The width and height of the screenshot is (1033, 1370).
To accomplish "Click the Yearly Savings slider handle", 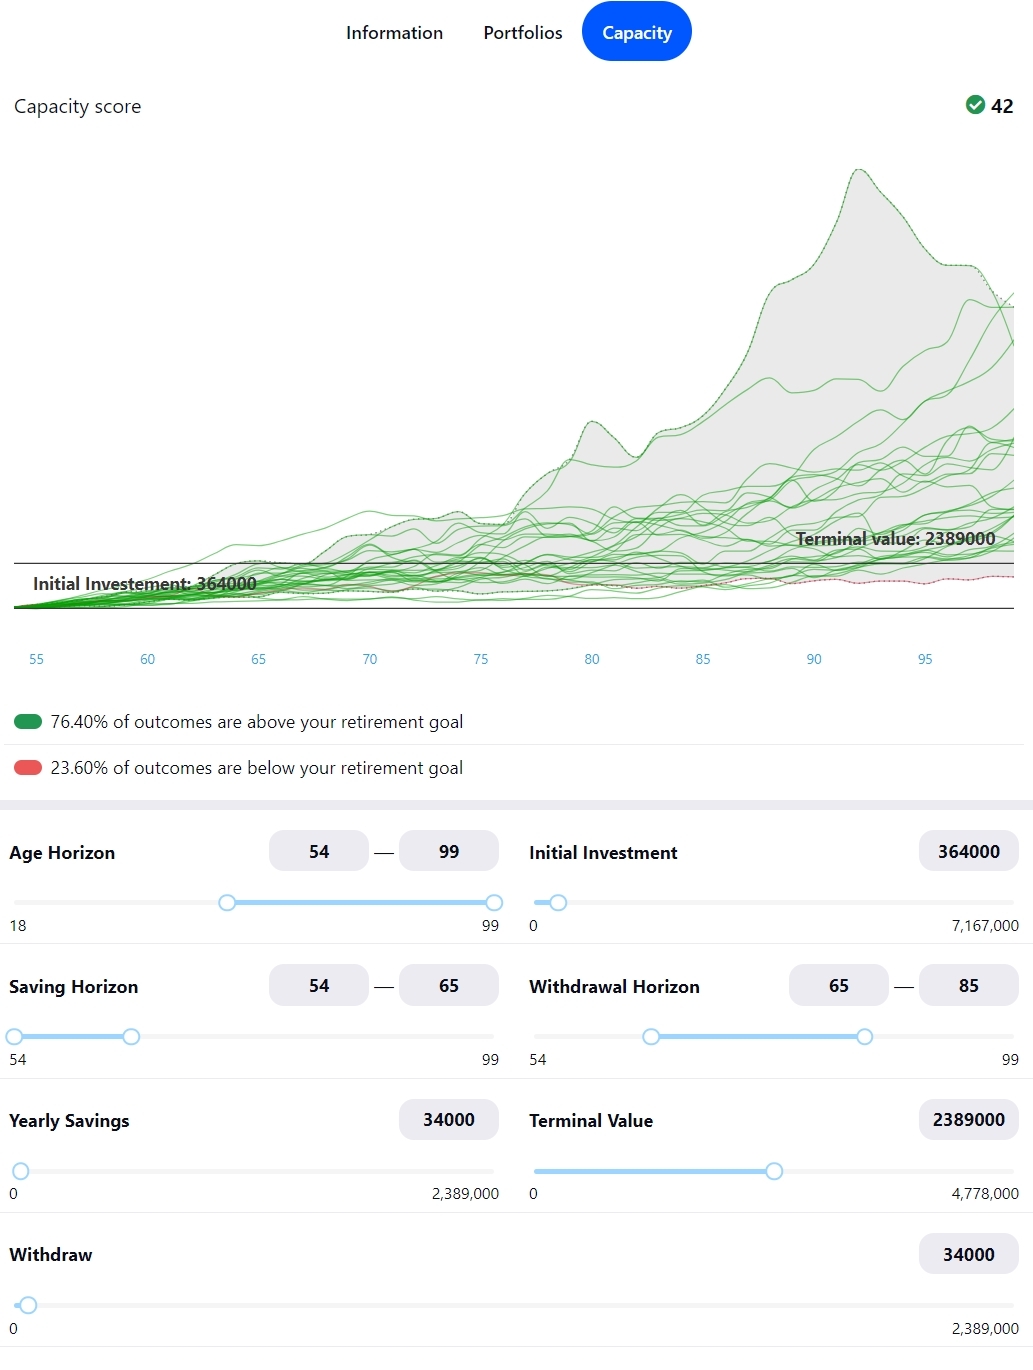I will click(x=21, y=1171).
